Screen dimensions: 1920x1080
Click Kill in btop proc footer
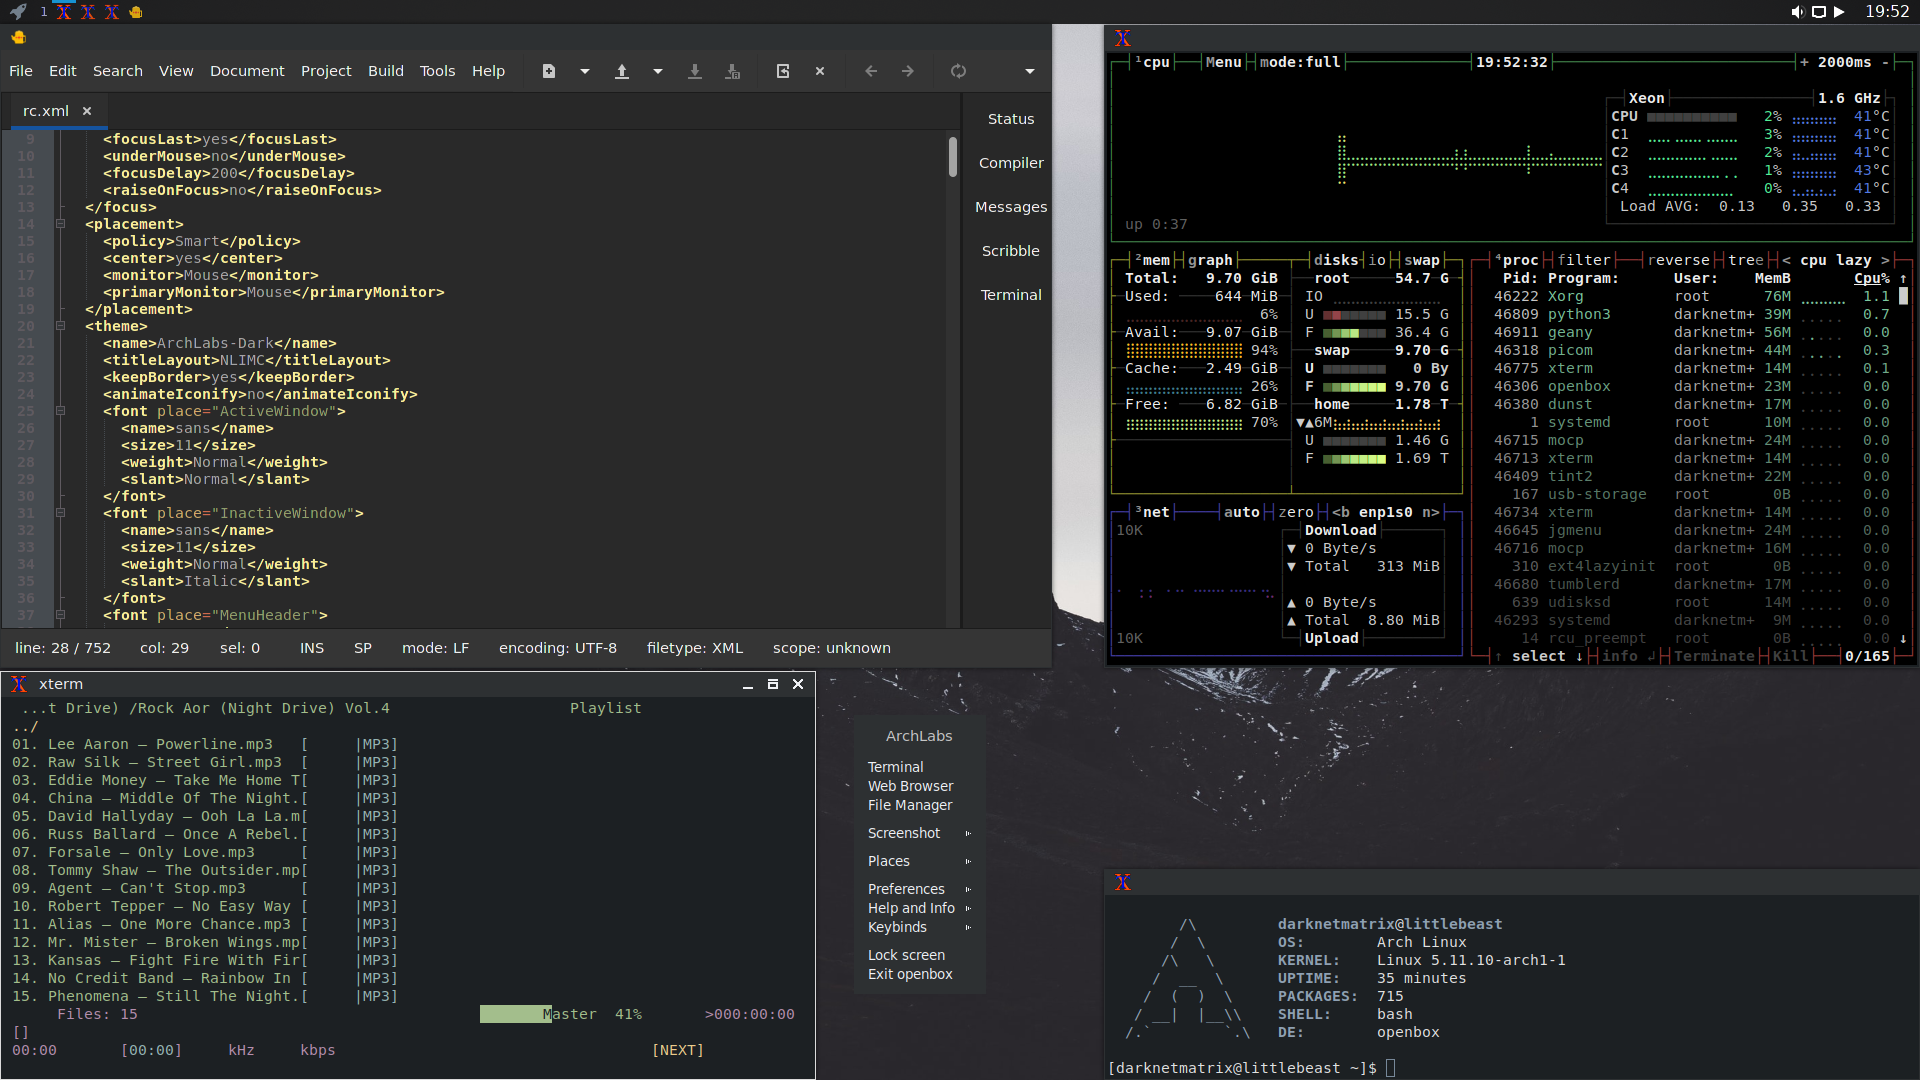tap(1791, 656)
